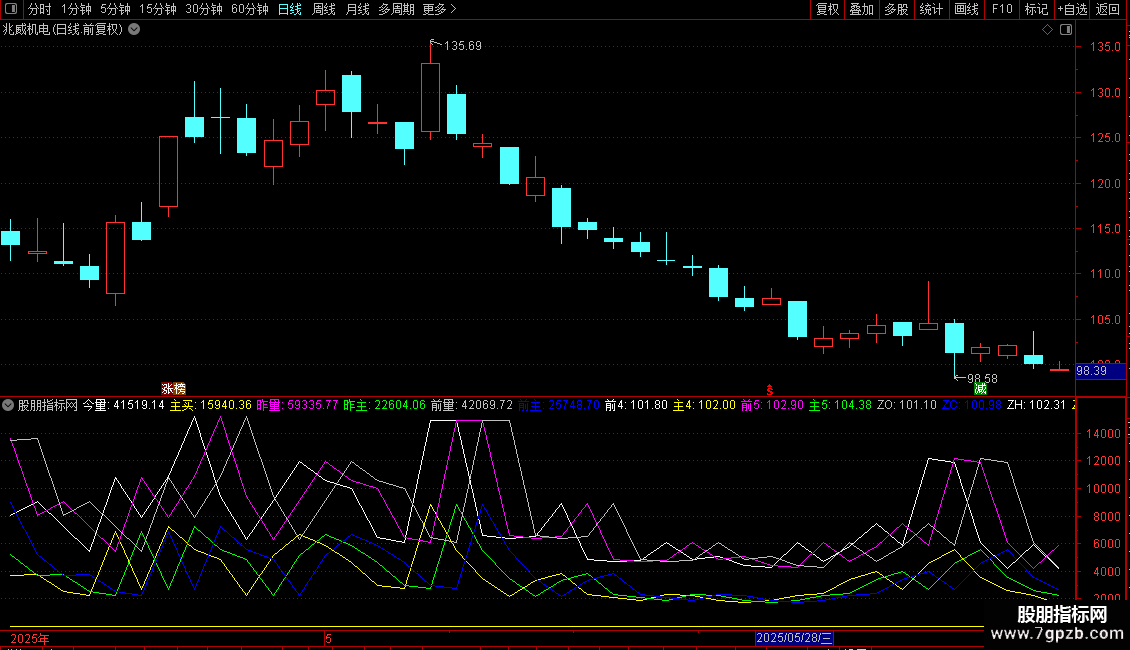This screenshot has width=1130, height=650.
Task: Expand 更多 period options
Action: coord(439,9)
